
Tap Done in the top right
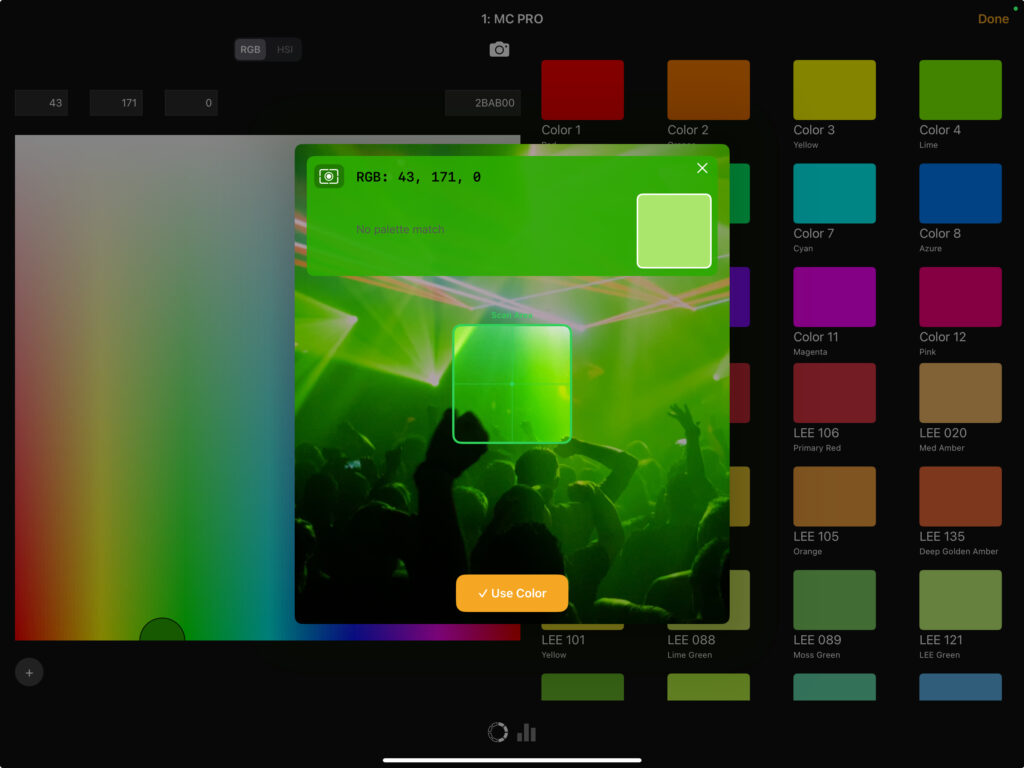[993, 19]
